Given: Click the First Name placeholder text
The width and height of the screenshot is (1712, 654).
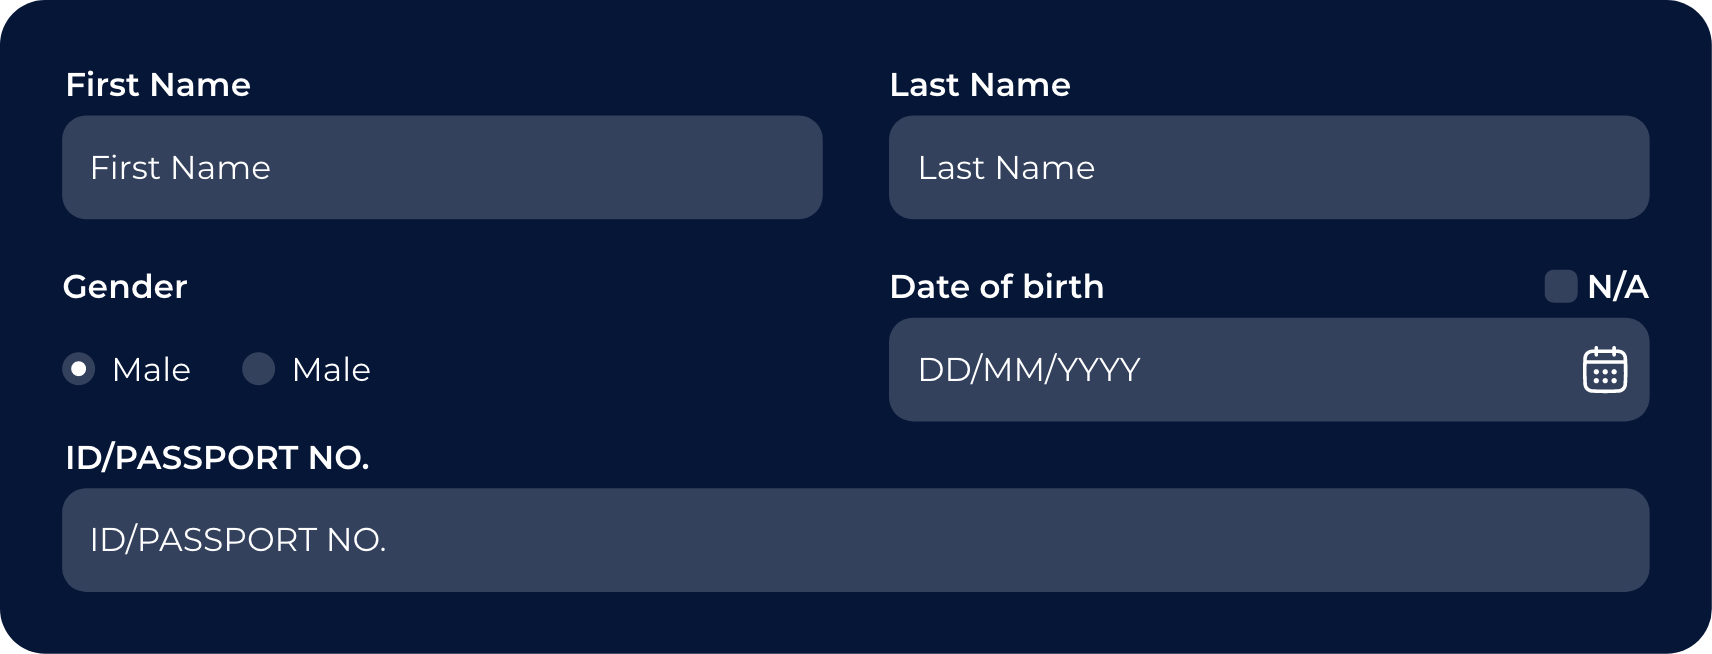Looking at the screenshot, I should point(180,168).
